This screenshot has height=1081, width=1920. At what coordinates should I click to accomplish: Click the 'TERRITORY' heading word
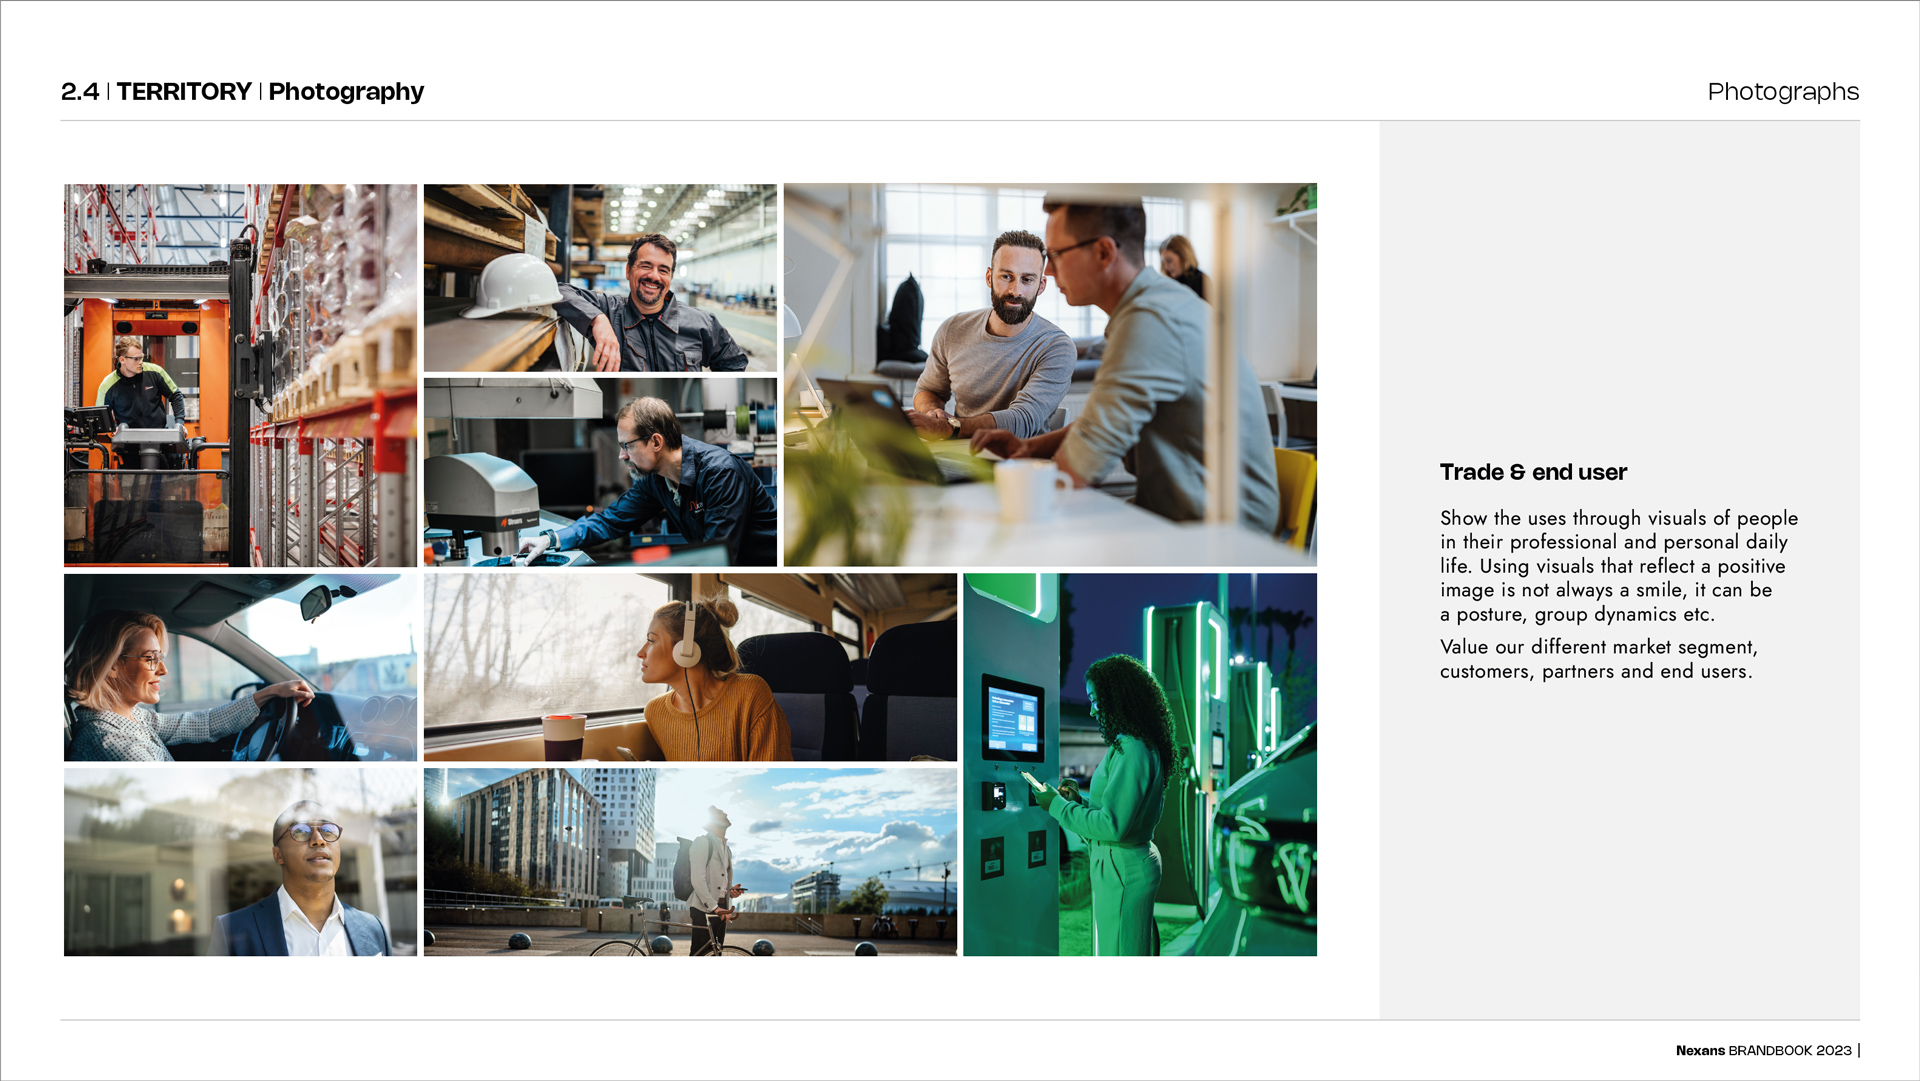(x=184, y=92)
